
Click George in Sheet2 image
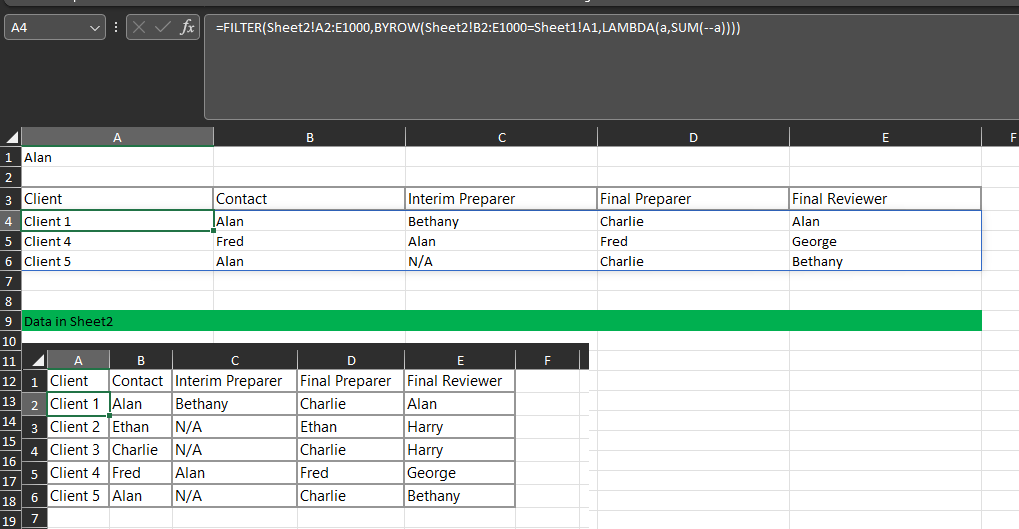click(x=459, y=472)
